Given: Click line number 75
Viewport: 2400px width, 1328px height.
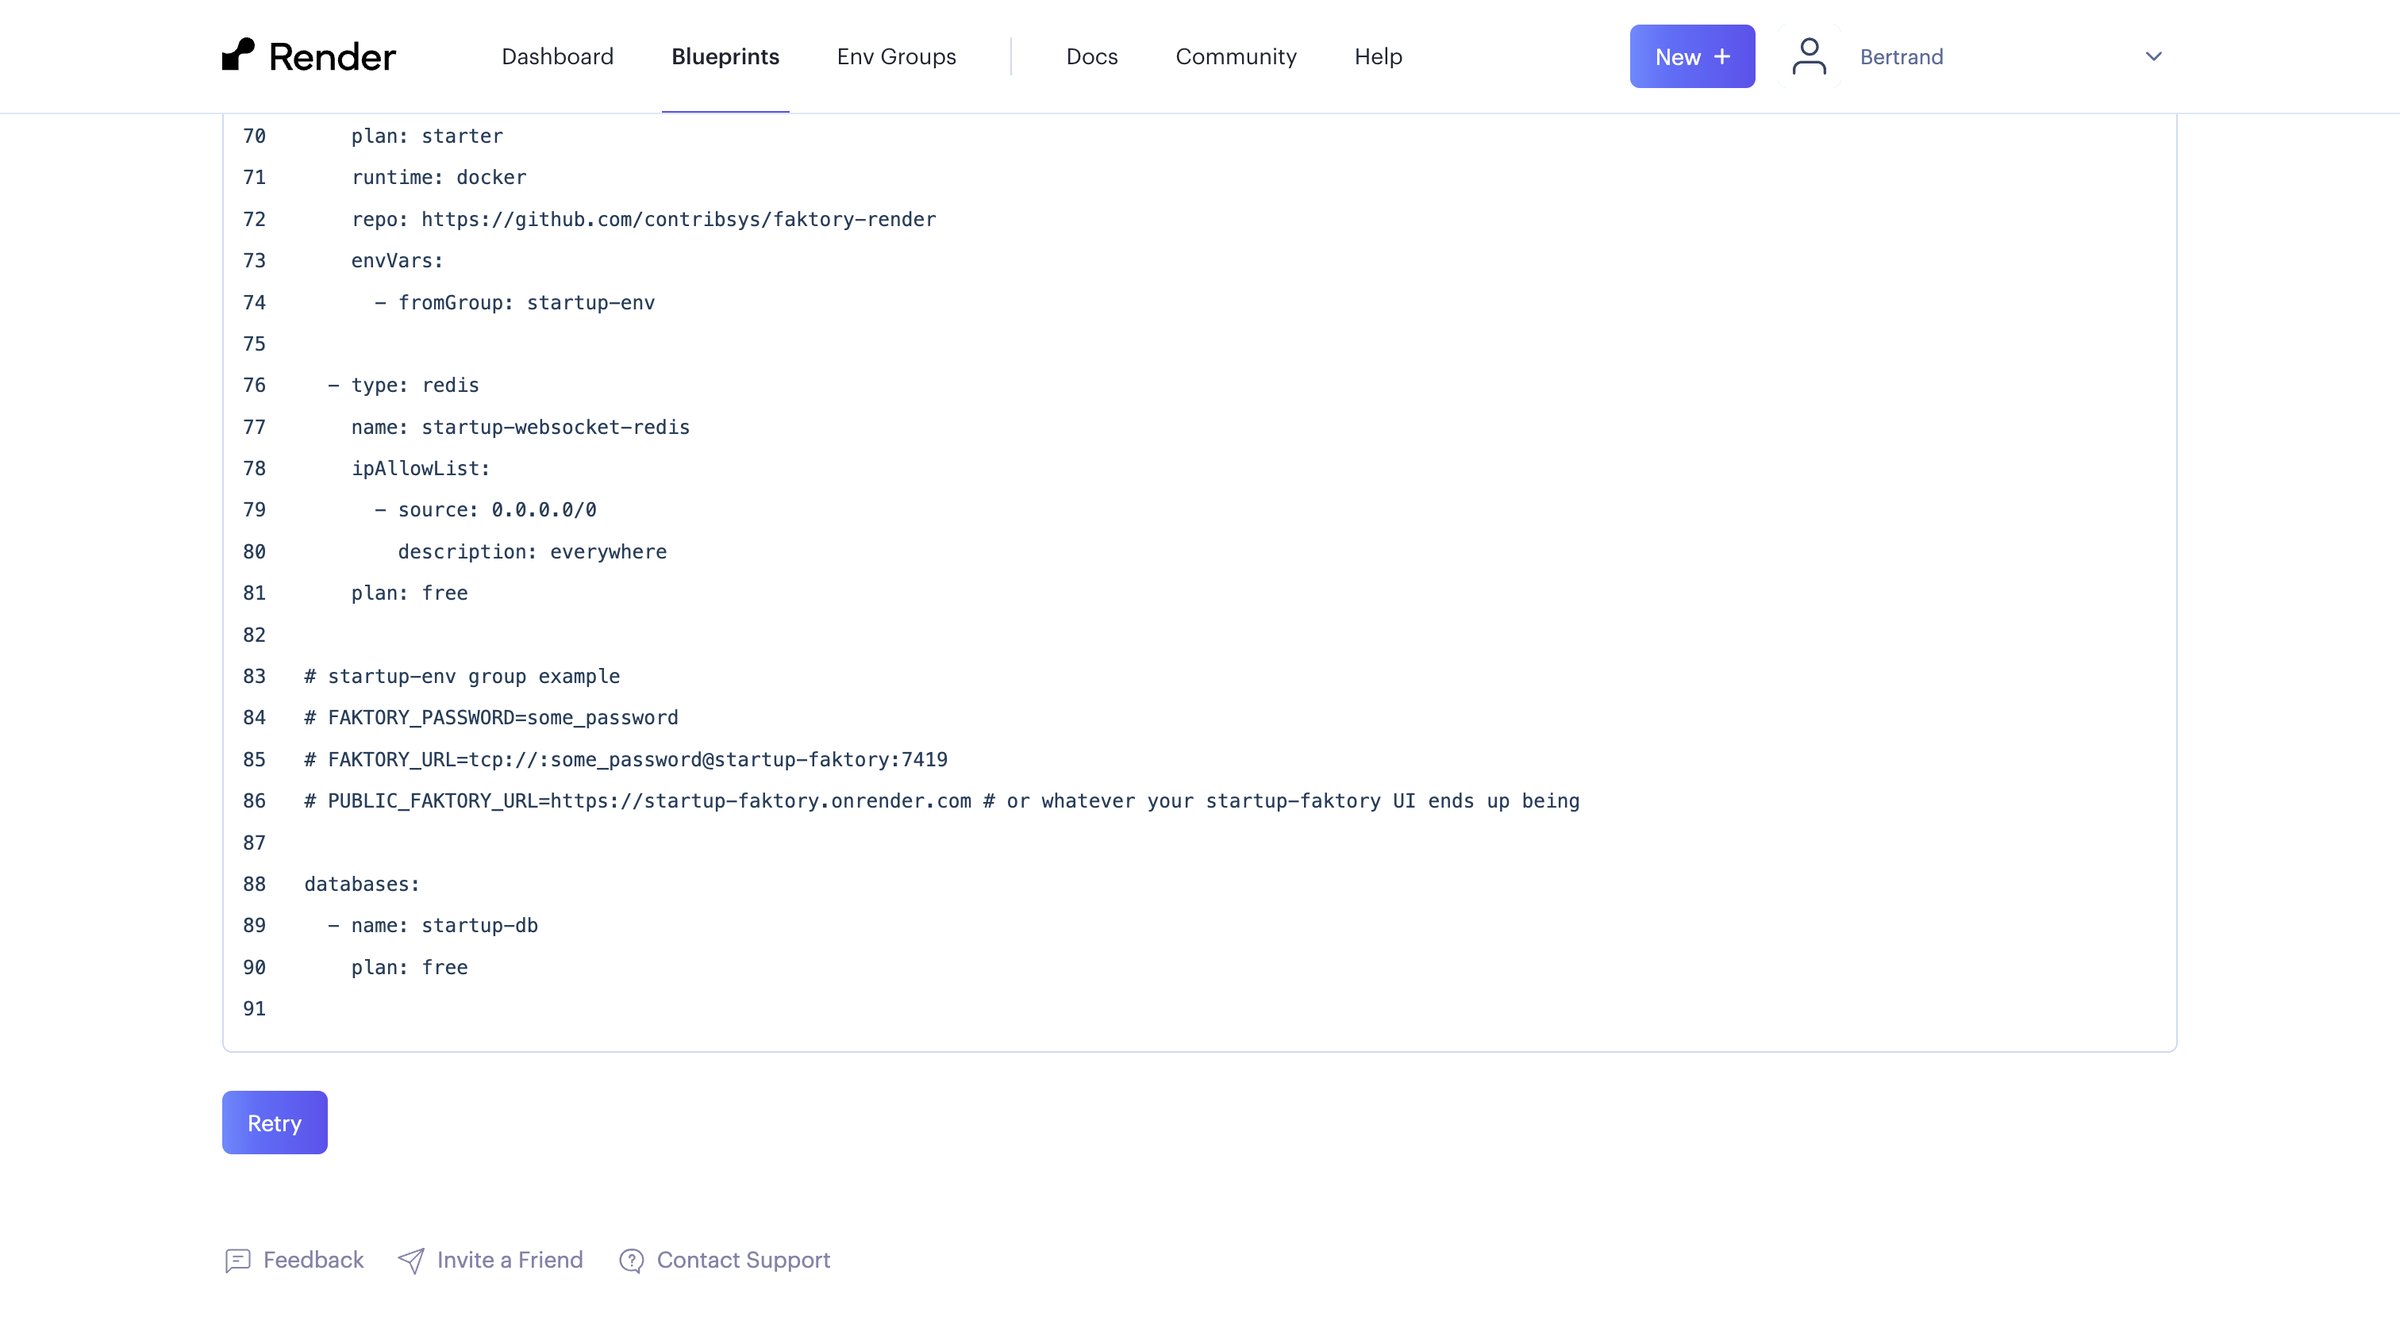Looking at the screenshot, I should [x=254, y=344].
